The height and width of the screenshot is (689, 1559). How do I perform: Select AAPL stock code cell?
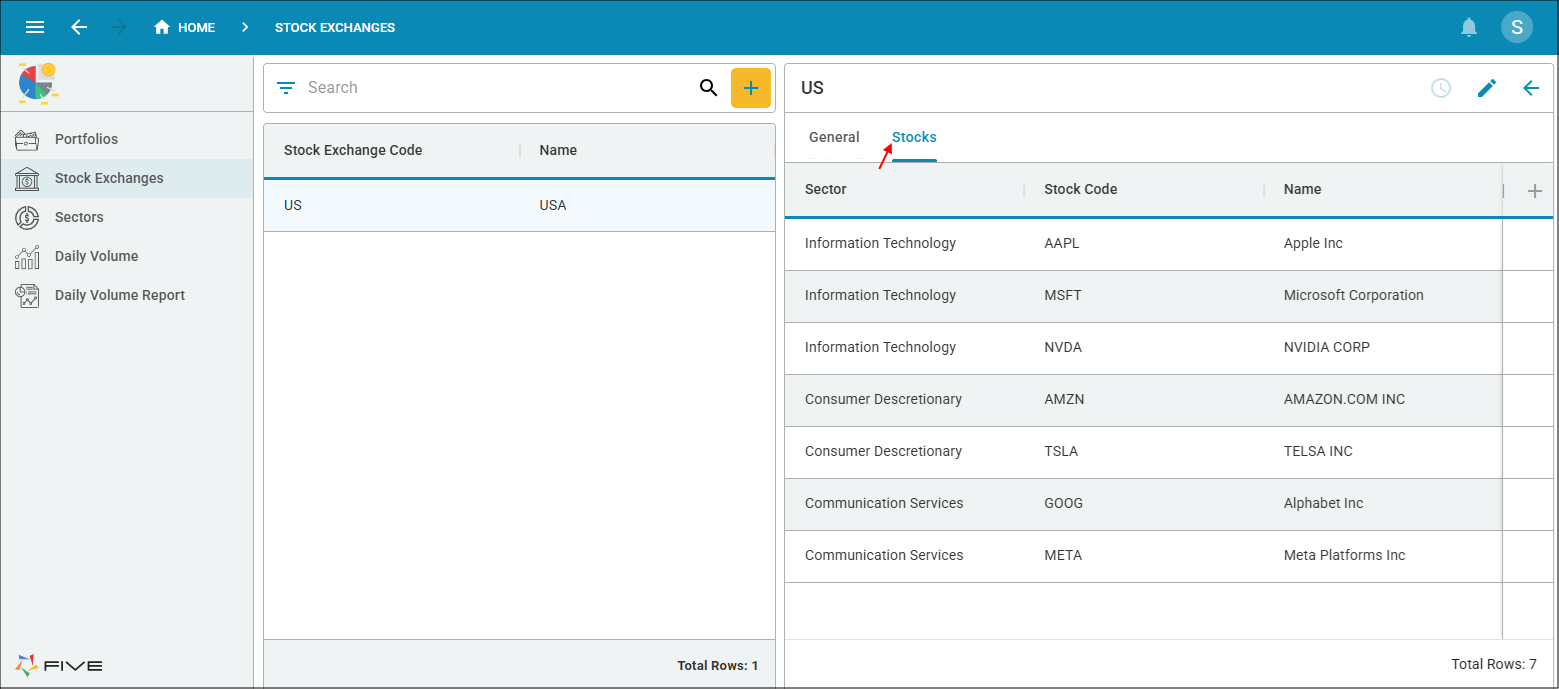(x=1062, y=243)
